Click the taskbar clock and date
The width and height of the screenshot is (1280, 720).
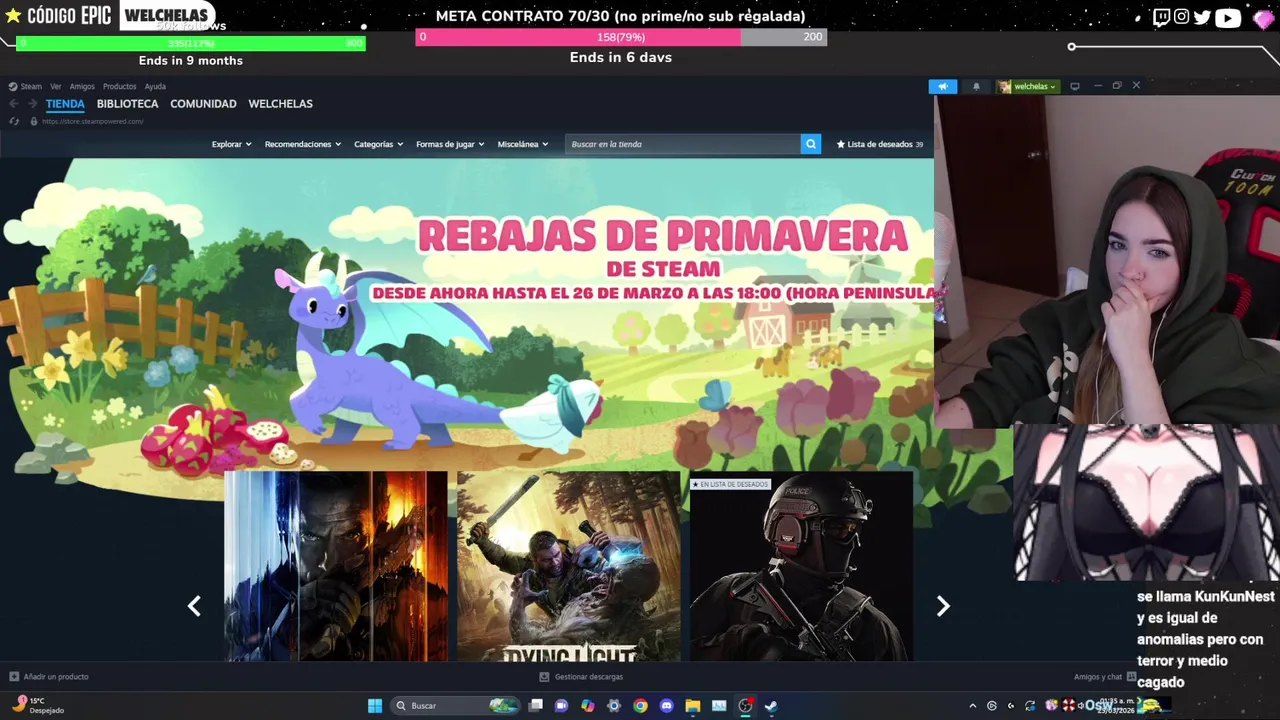point(1117,705)
